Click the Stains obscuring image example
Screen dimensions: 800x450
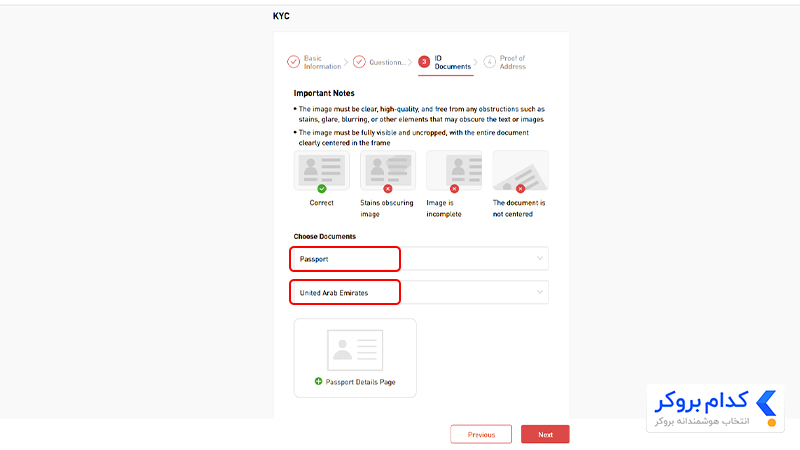click(x=388, y=170)
